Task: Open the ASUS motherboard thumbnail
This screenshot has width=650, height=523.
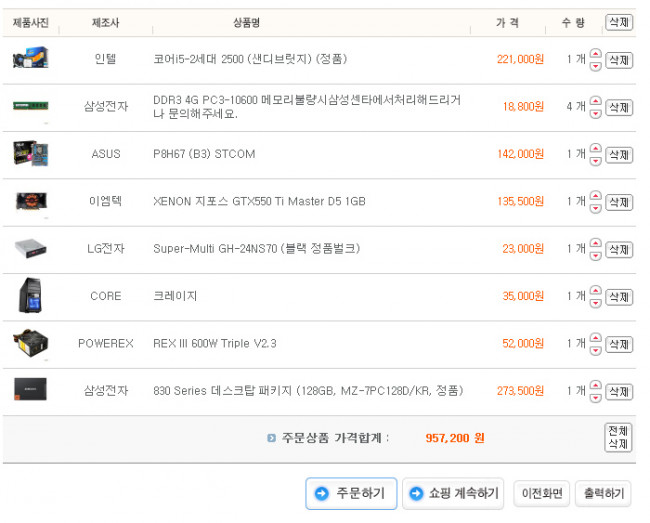Action: pyautogui.click(x=30, y=154)
